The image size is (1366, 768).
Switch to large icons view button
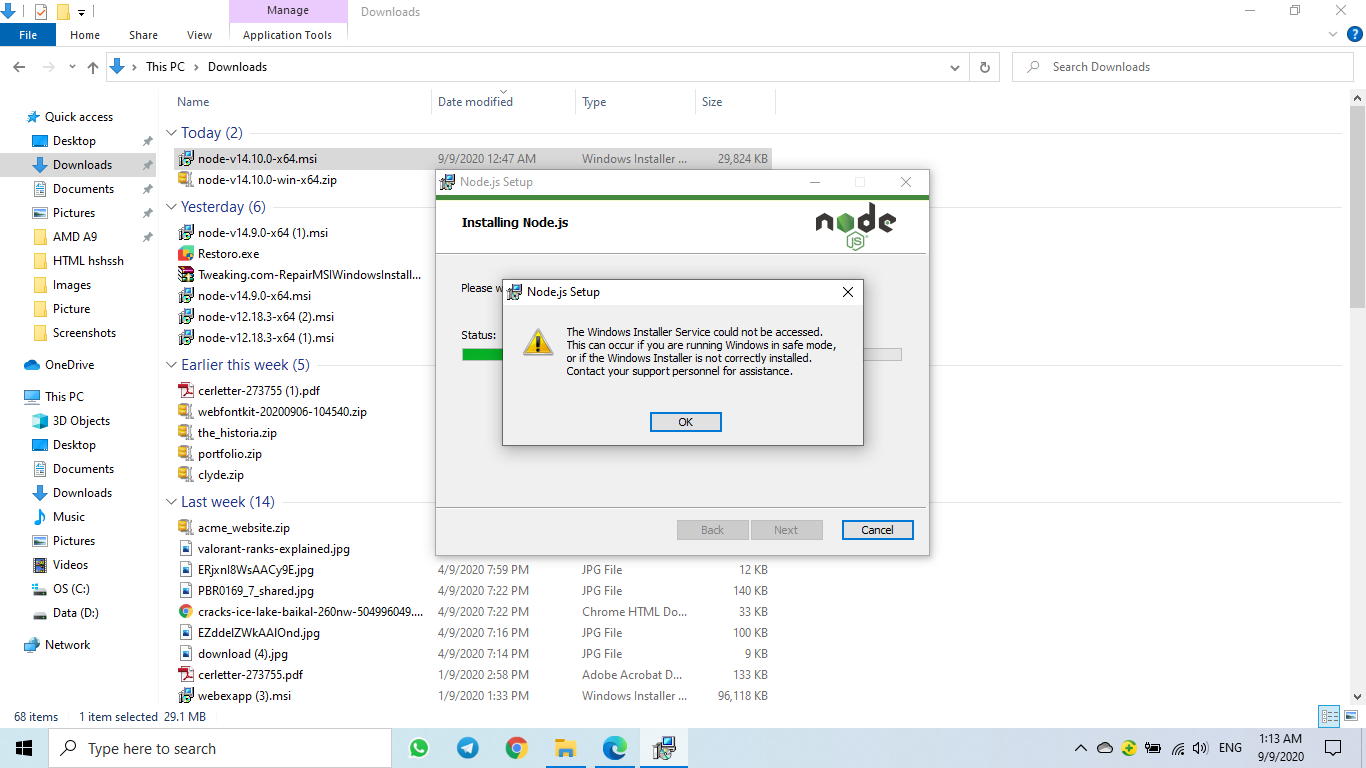pyautogui.click(x=1350, y=716)
